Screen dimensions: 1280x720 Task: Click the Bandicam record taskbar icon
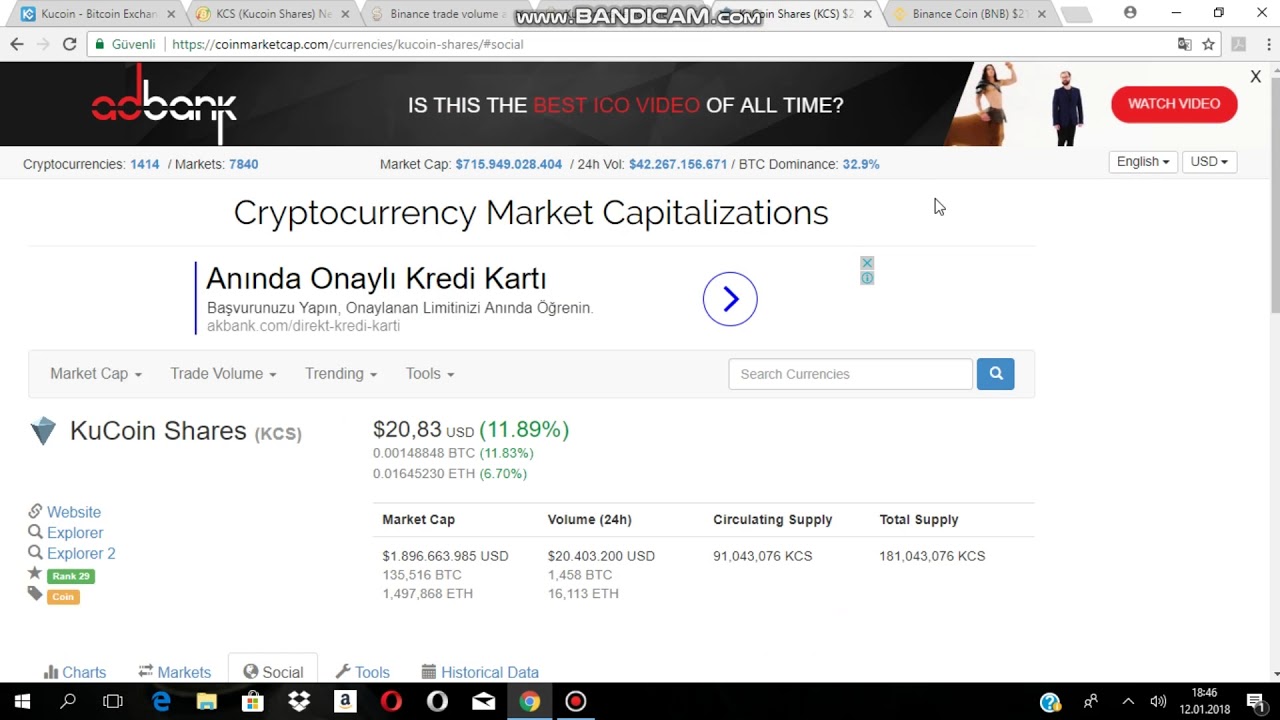coord(576,701)
